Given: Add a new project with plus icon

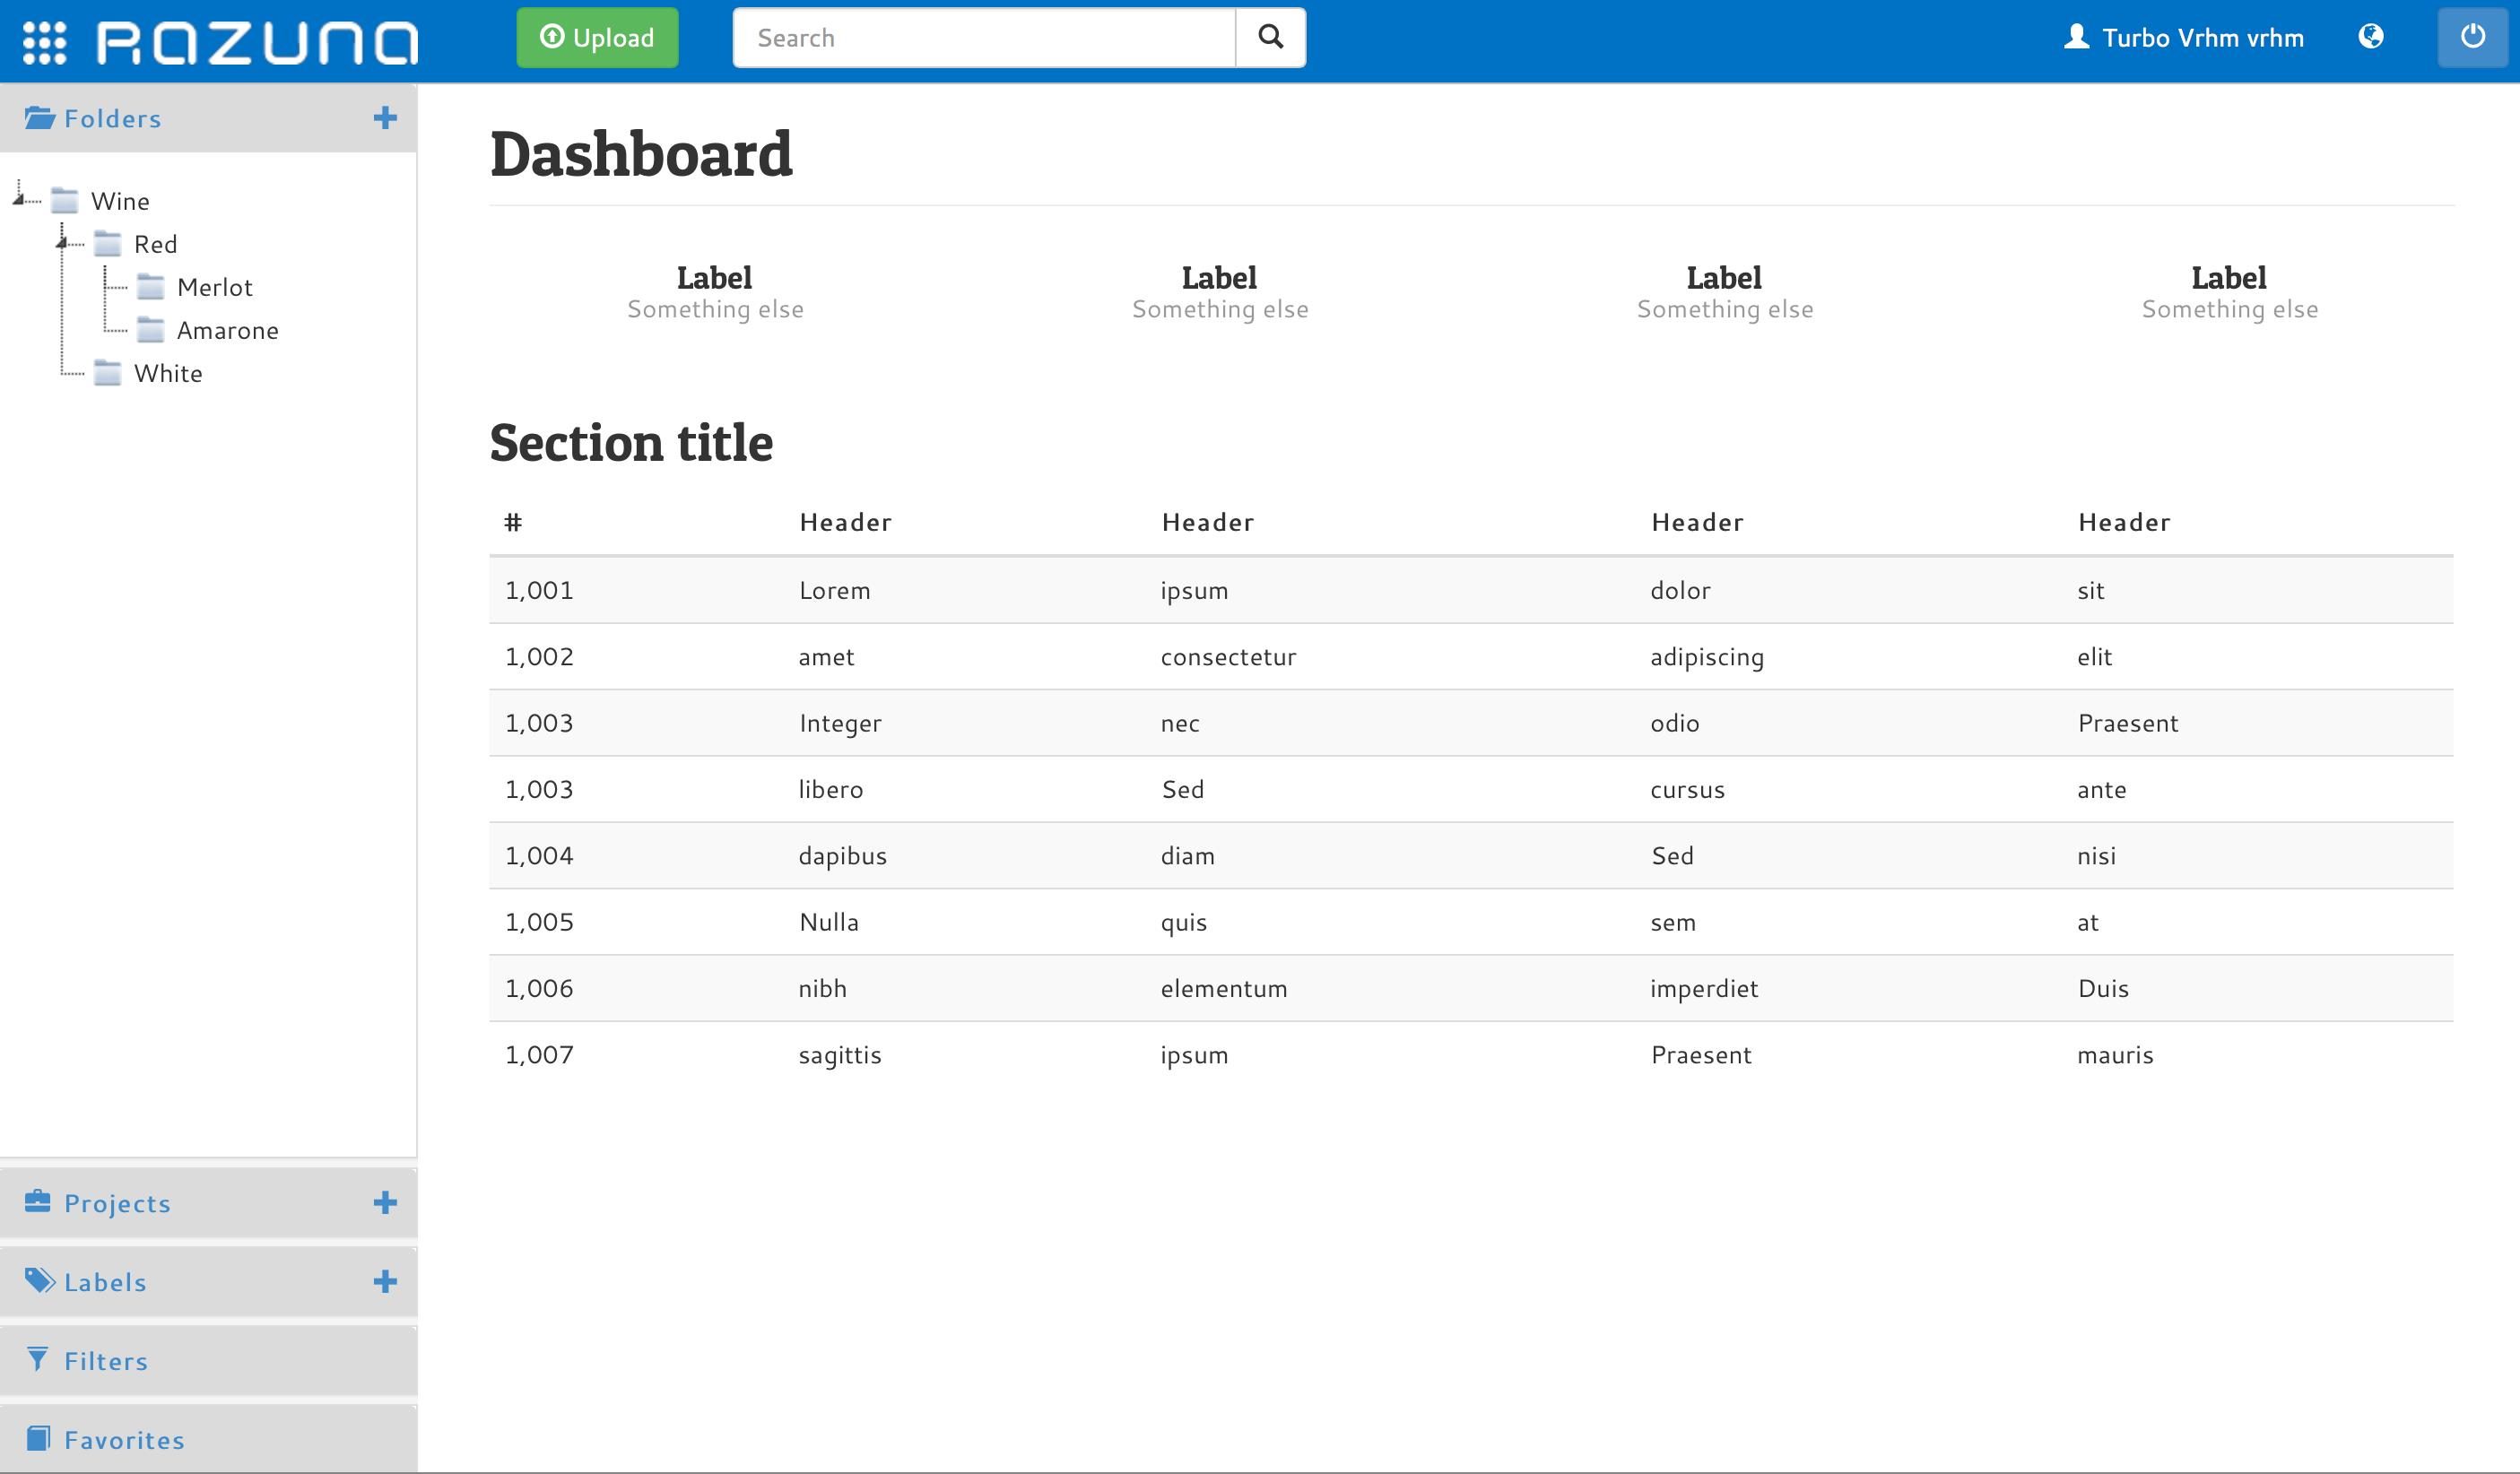Looking at the screenshot, I should click(385, 1203).
